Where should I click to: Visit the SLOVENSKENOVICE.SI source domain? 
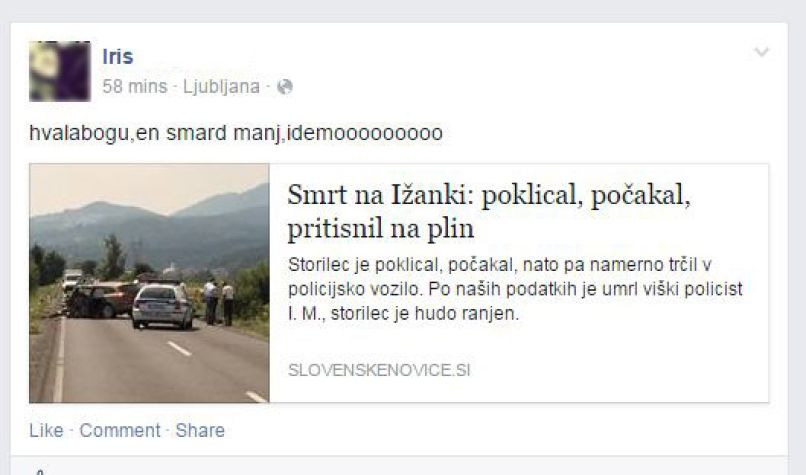tap(379, 370)
